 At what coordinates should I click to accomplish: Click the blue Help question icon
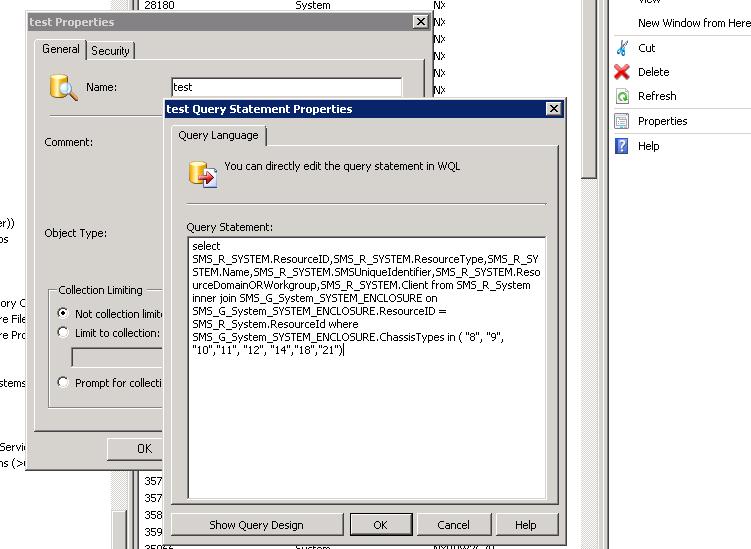(x=621, y=146)
